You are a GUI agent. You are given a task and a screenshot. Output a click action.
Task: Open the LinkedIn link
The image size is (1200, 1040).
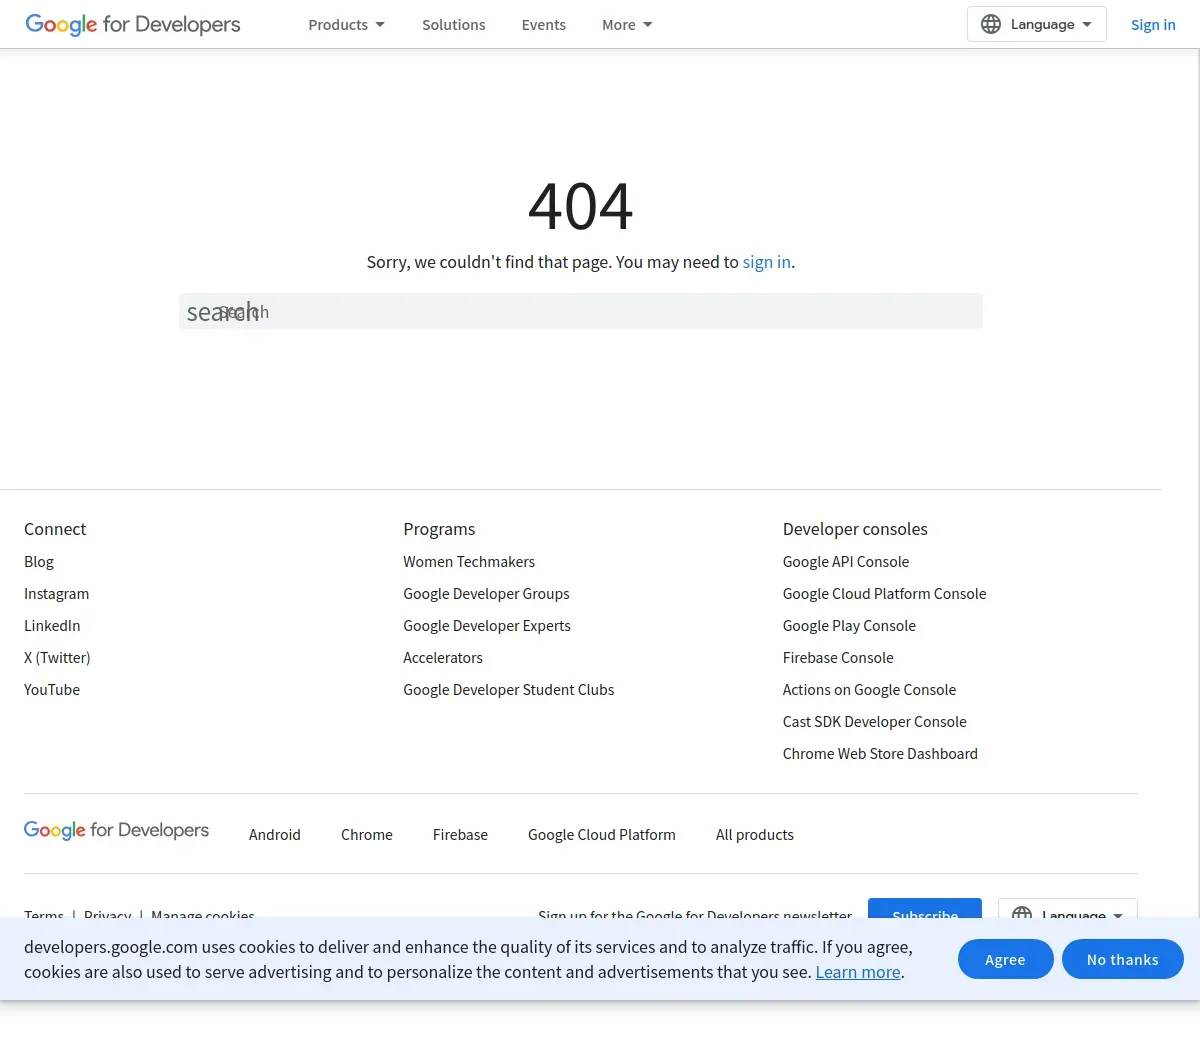tap(52, 626)
